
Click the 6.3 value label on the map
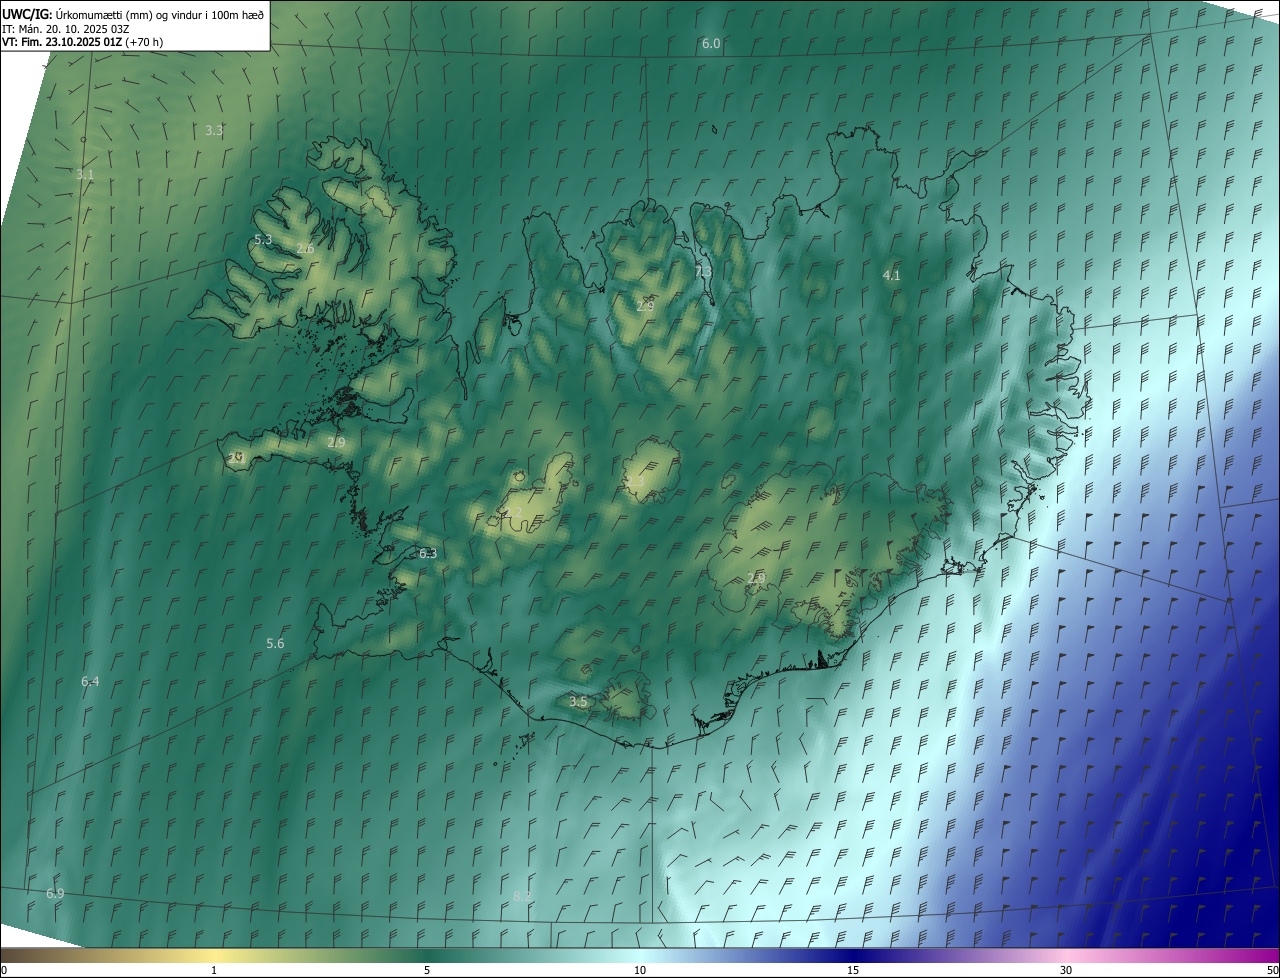[x=427, y=553]
